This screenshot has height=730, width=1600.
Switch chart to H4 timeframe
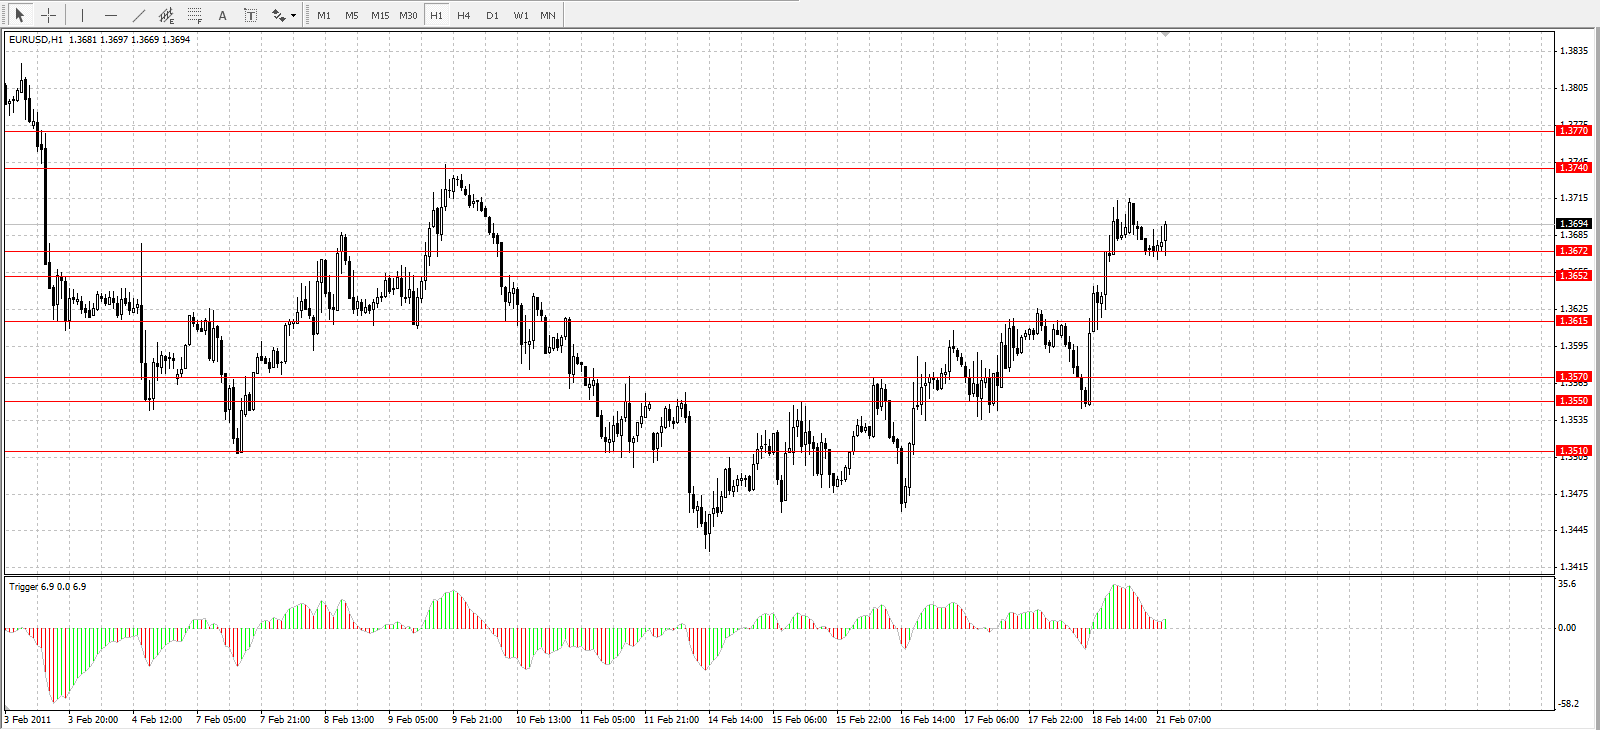click(x=464, y=15)
